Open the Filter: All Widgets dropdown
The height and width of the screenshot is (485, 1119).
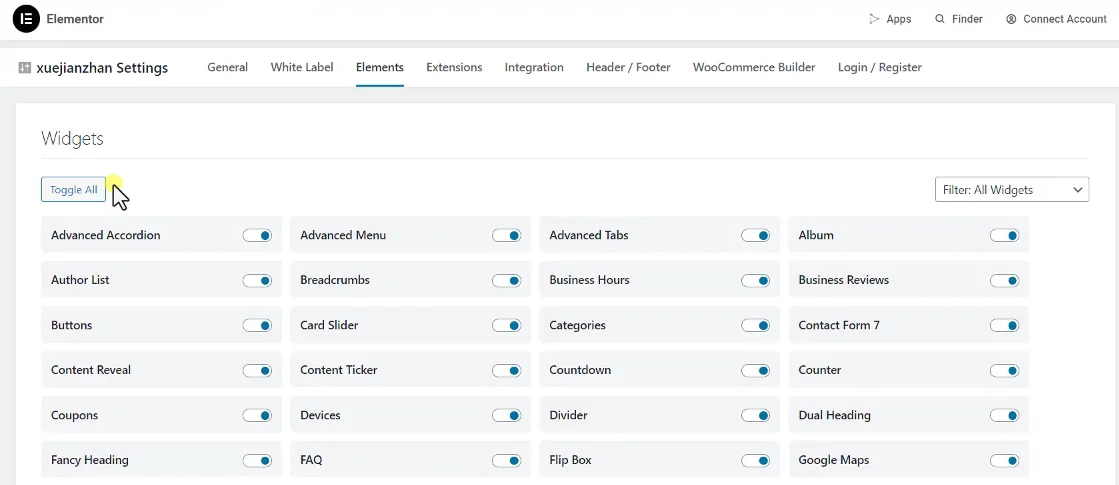pyautogui.click(x=1012, y=189)
